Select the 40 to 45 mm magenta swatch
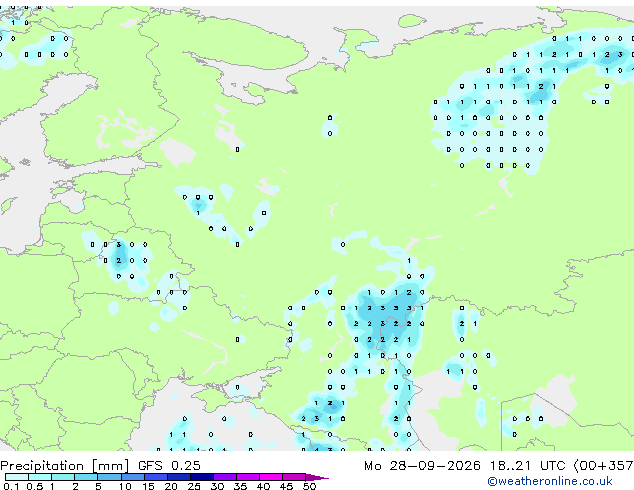Image resolution: width=634 pixels, height=490 pixels. click(x=271, y=477)
